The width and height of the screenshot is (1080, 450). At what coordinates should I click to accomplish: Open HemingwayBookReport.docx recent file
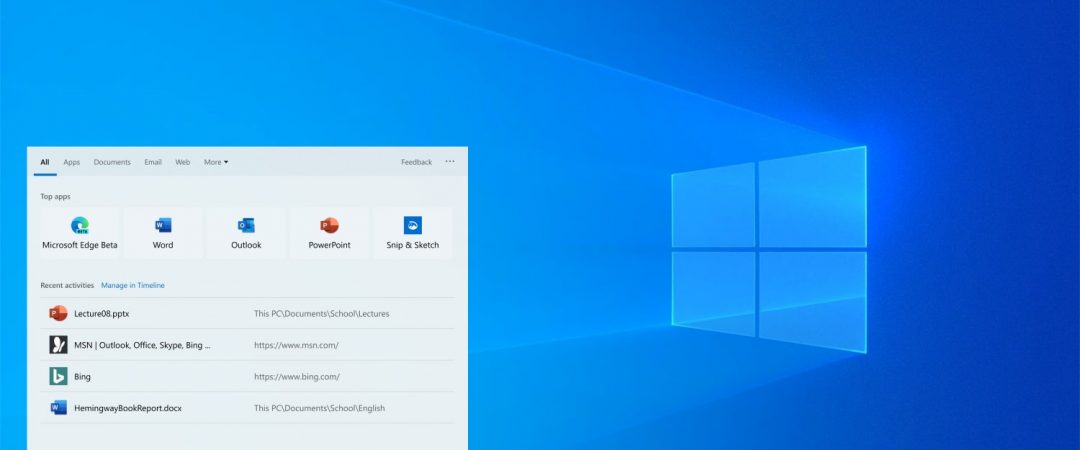[x=248, y=408]
